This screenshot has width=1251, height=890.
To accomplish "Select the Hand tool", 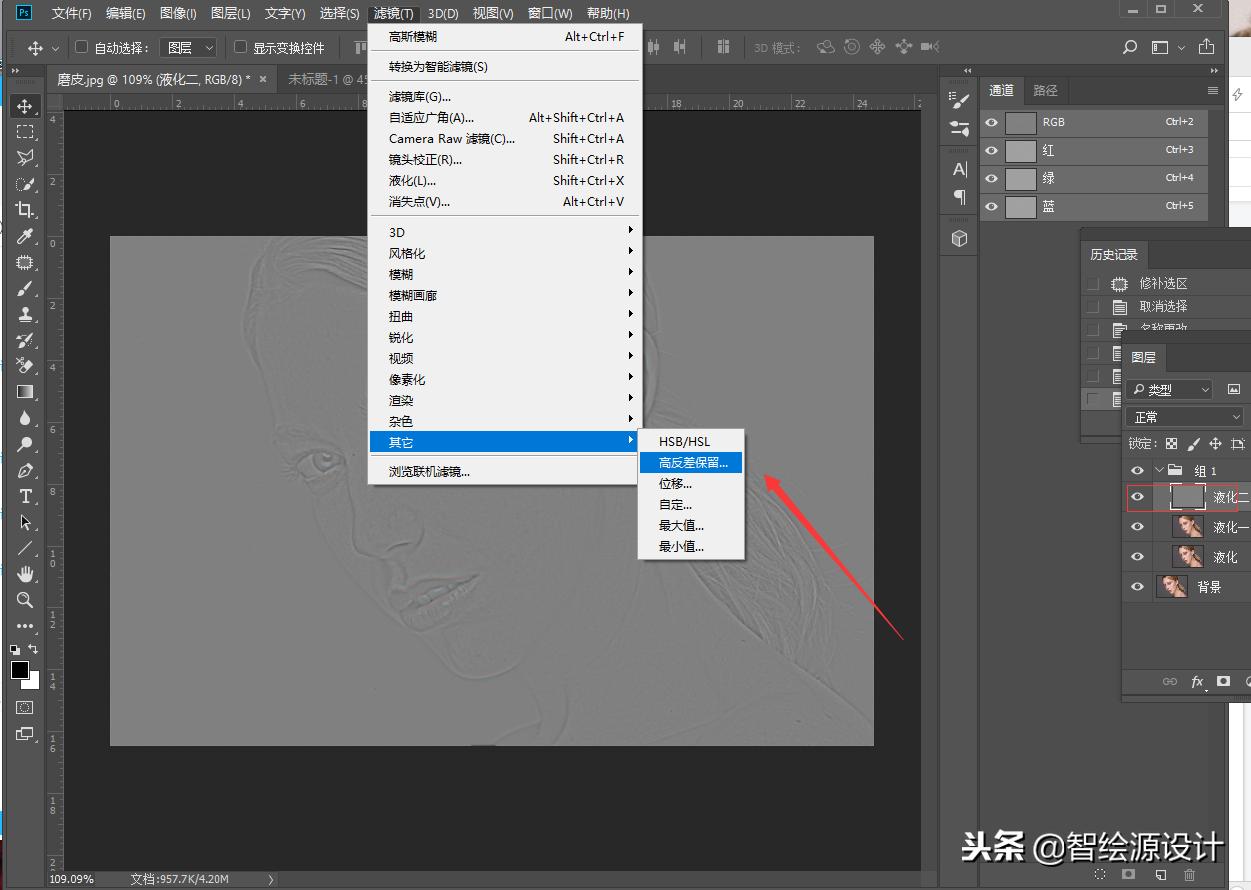I will point(25,574).
